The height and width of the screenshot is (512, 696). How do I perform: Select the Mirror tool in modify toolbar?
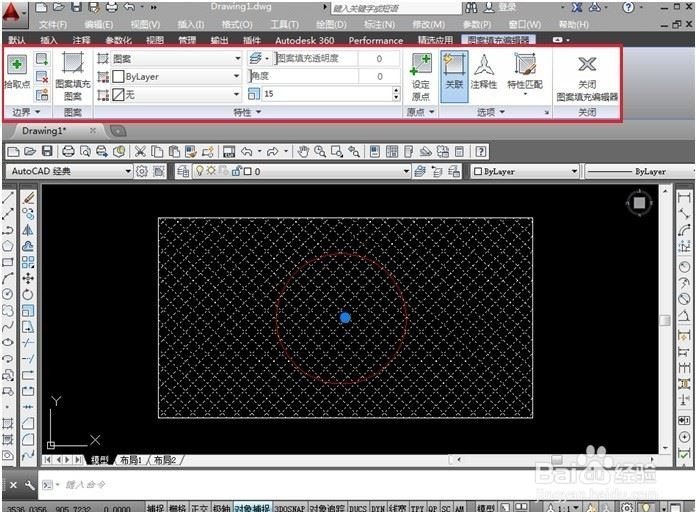click(28, 230)
